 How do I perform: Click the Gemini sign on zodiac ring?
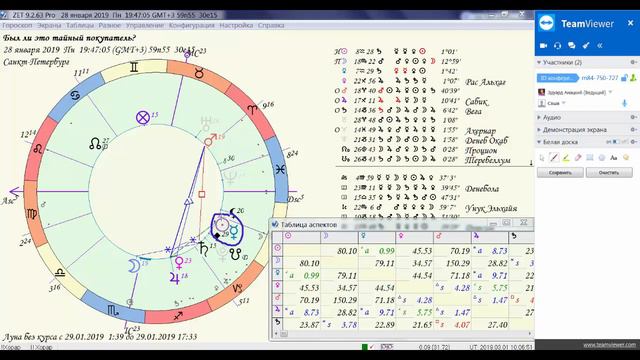coord(134,67)
